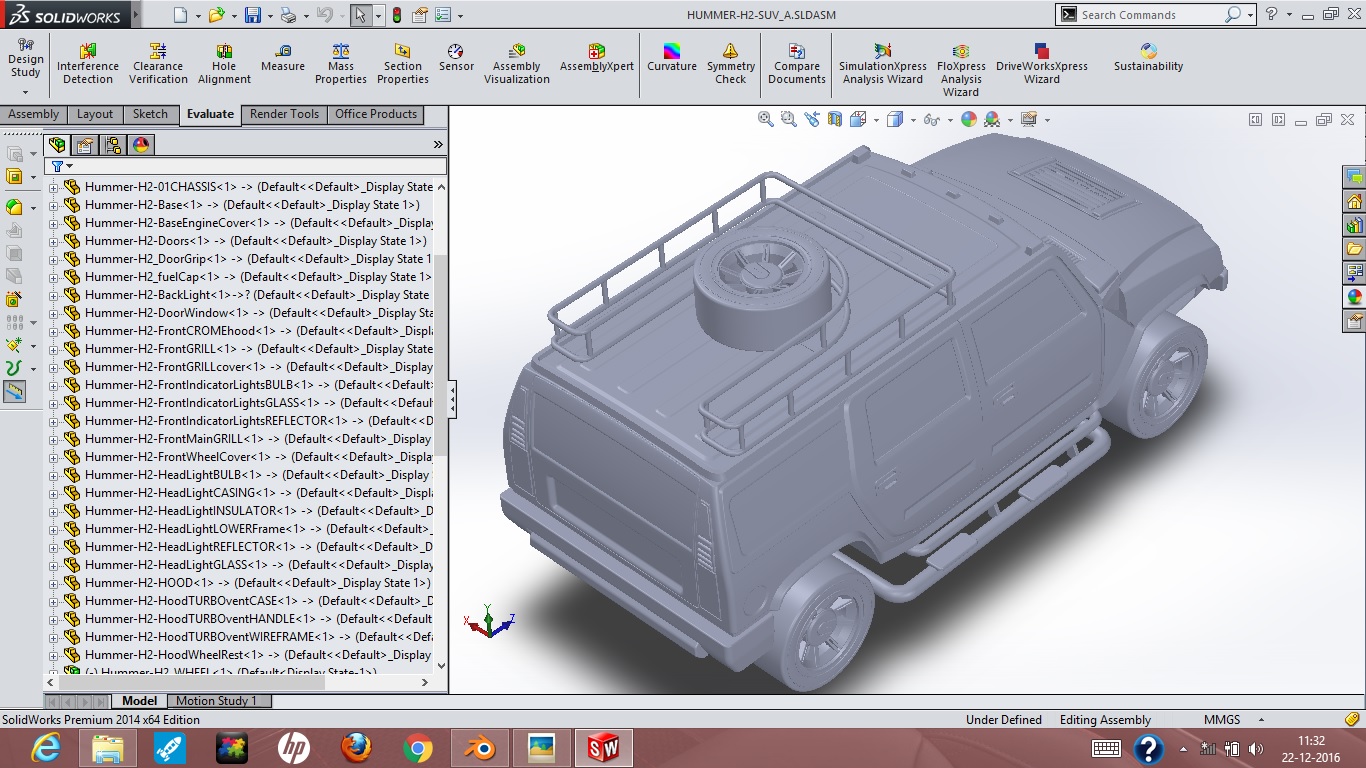Open the Office Products tab

(376, 114)
